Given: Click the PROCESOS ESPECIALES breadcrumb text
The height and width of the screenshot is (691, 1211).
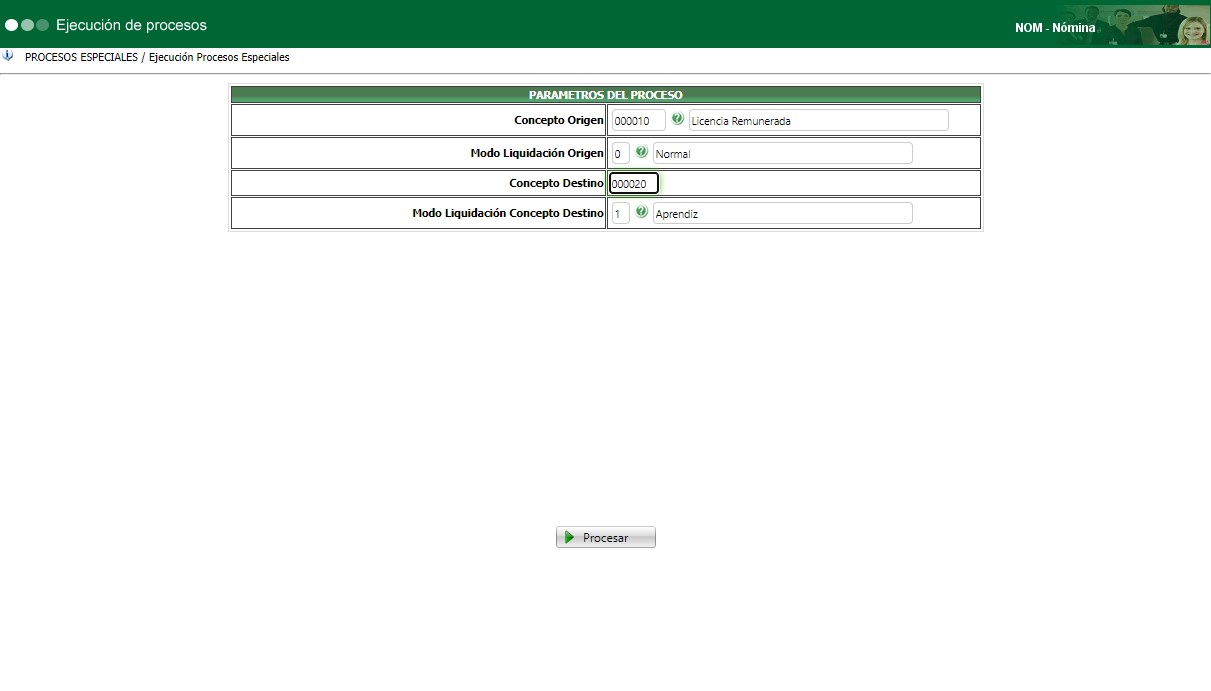Looking at the screenshot, I should (81, 57).
